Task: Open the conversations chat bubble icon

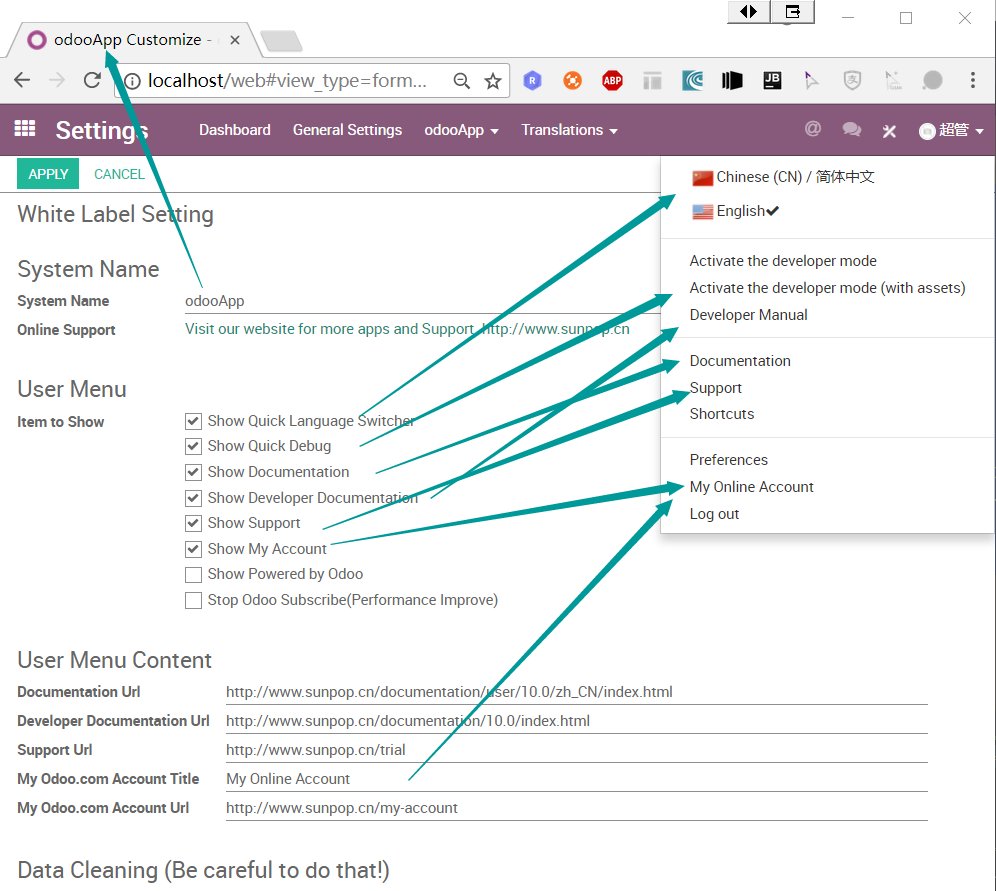Action: pyautogui.click(x=851, y=130)
